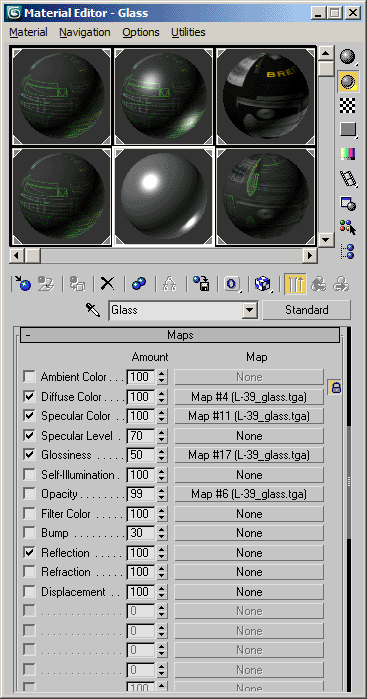The height and width of the screenshot is (699, 367).
Task: Click the Select by Material icon
Action: click(x=347, y=227)
